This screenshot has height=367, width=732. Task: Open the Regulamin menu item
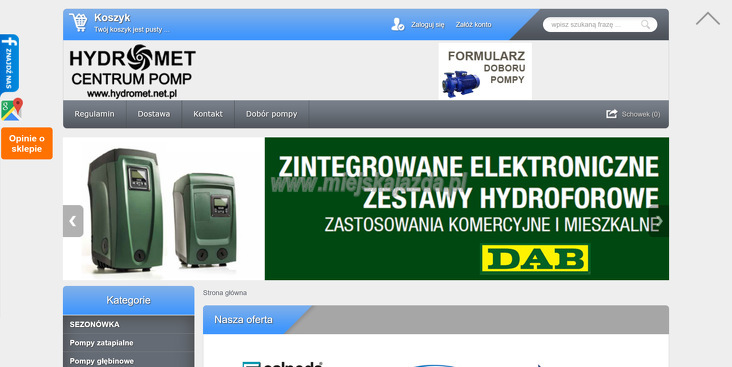(x=94, y=114)
